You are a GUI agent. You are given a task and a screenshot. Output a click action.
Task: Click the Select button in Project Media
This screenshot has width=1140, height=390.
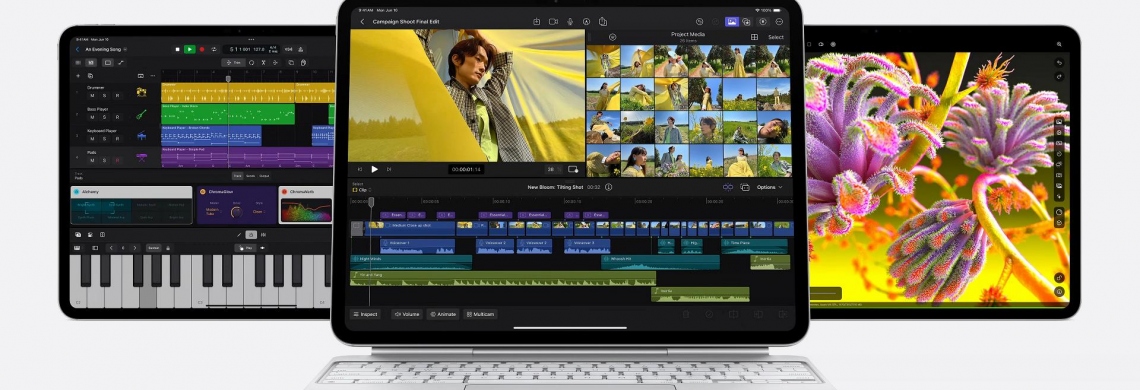pyautogui.click(x=776, y=37)
